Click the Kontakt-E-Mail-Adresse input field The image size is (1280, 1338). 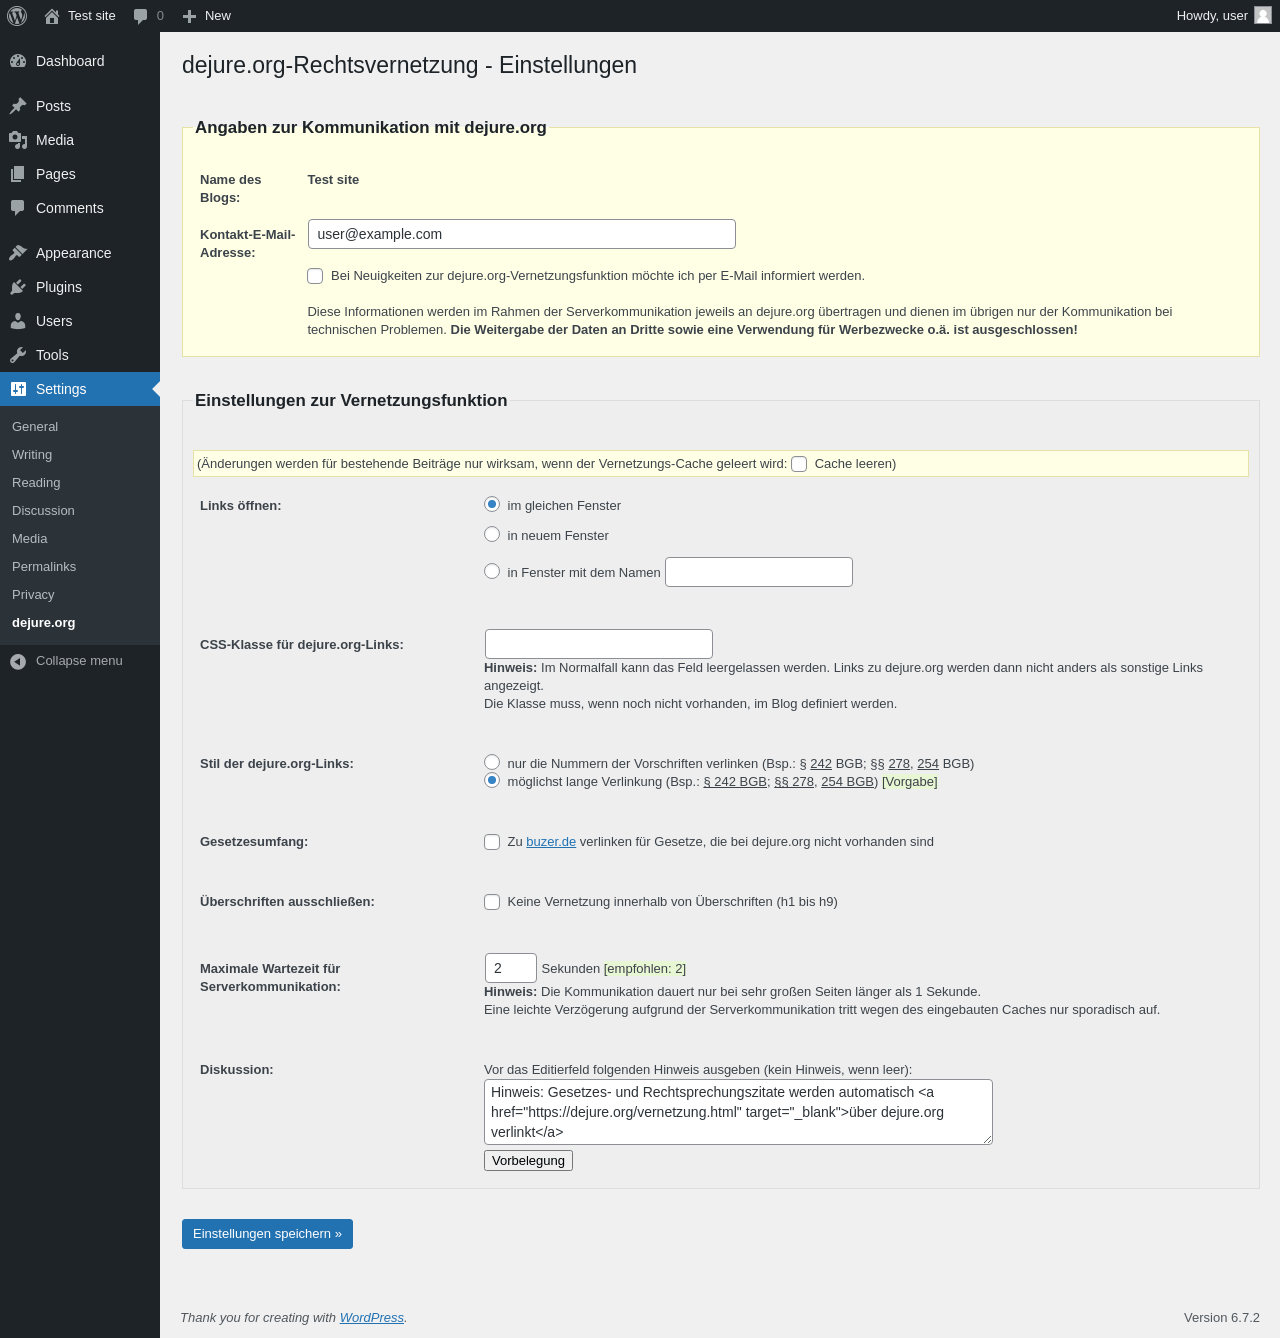(522, 234)
